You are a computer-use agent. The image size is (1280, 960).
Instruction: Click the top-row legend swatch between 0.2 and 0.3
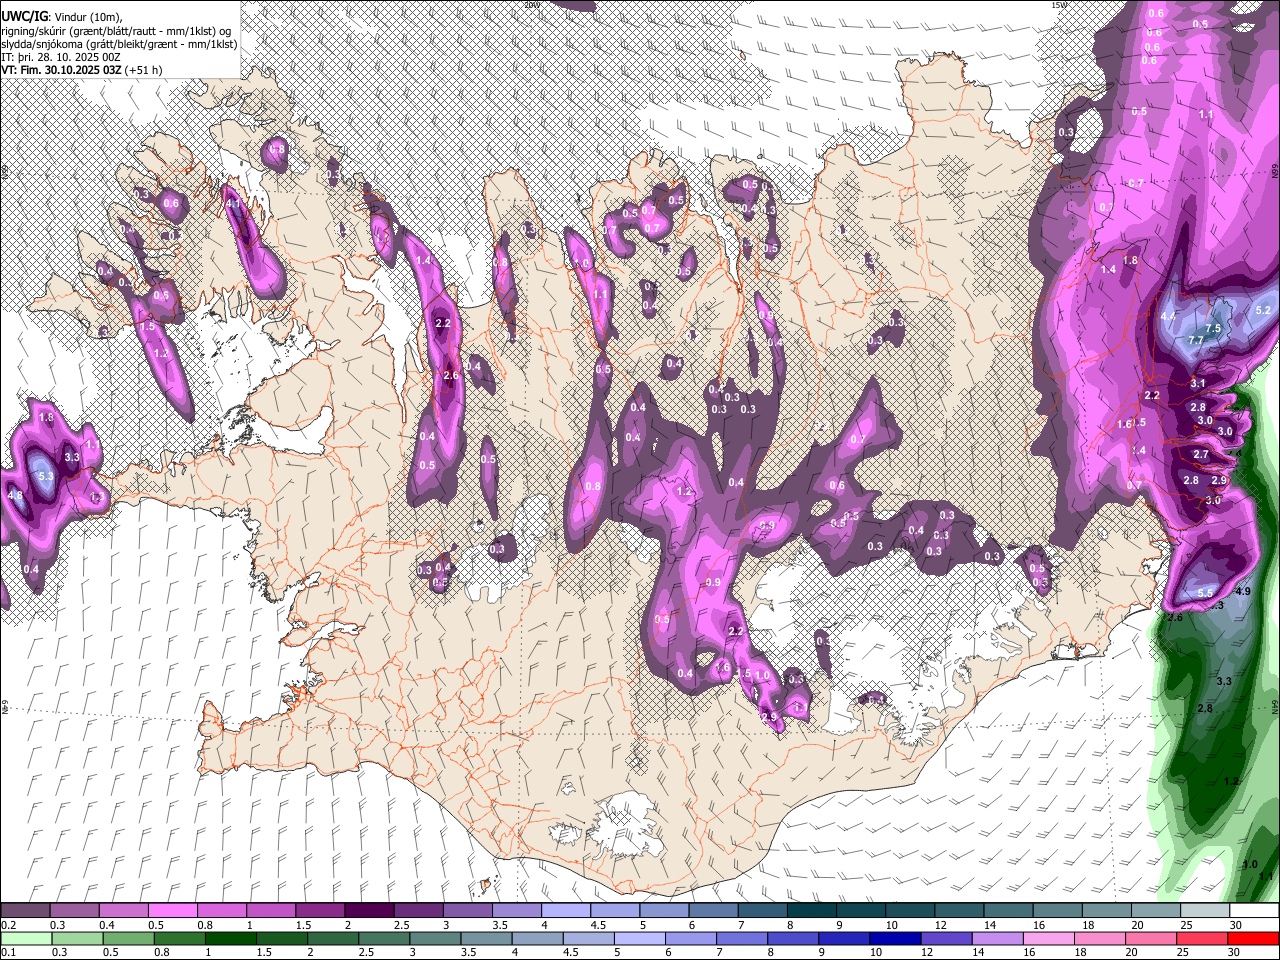(x=25, y=911)
